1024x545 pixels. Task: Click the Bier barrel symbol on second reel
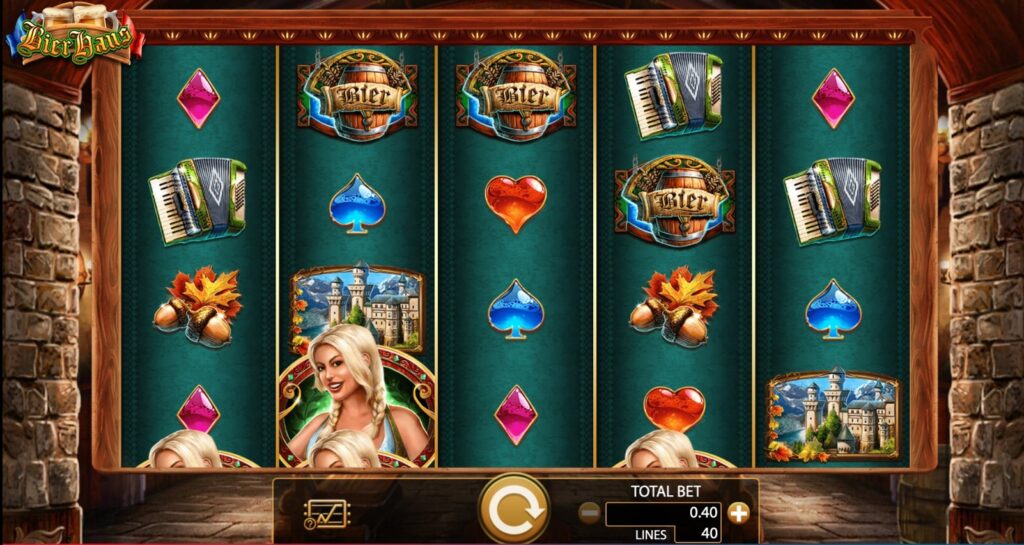[357, 95]
